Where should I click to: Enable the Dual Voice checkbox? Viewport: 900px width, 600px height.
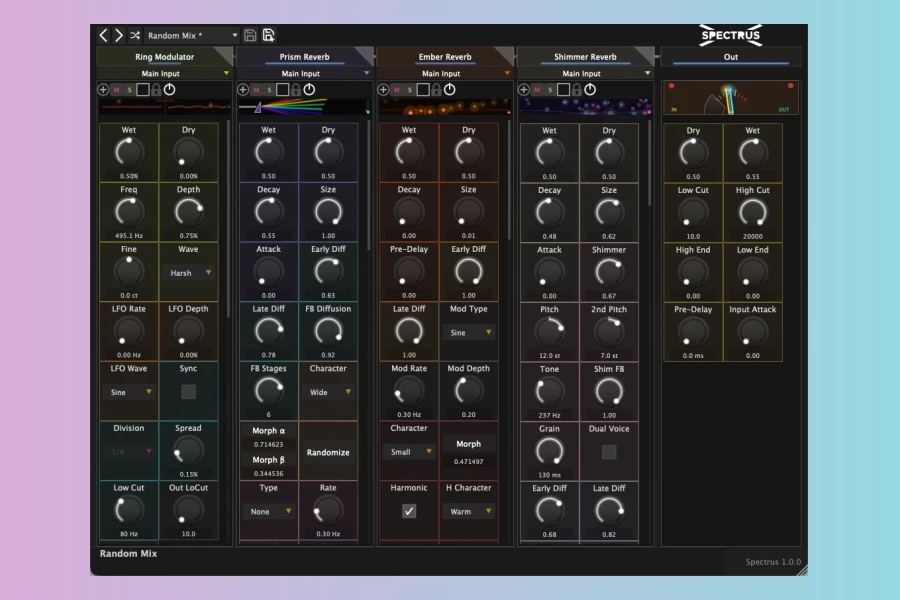click(609, 452)
